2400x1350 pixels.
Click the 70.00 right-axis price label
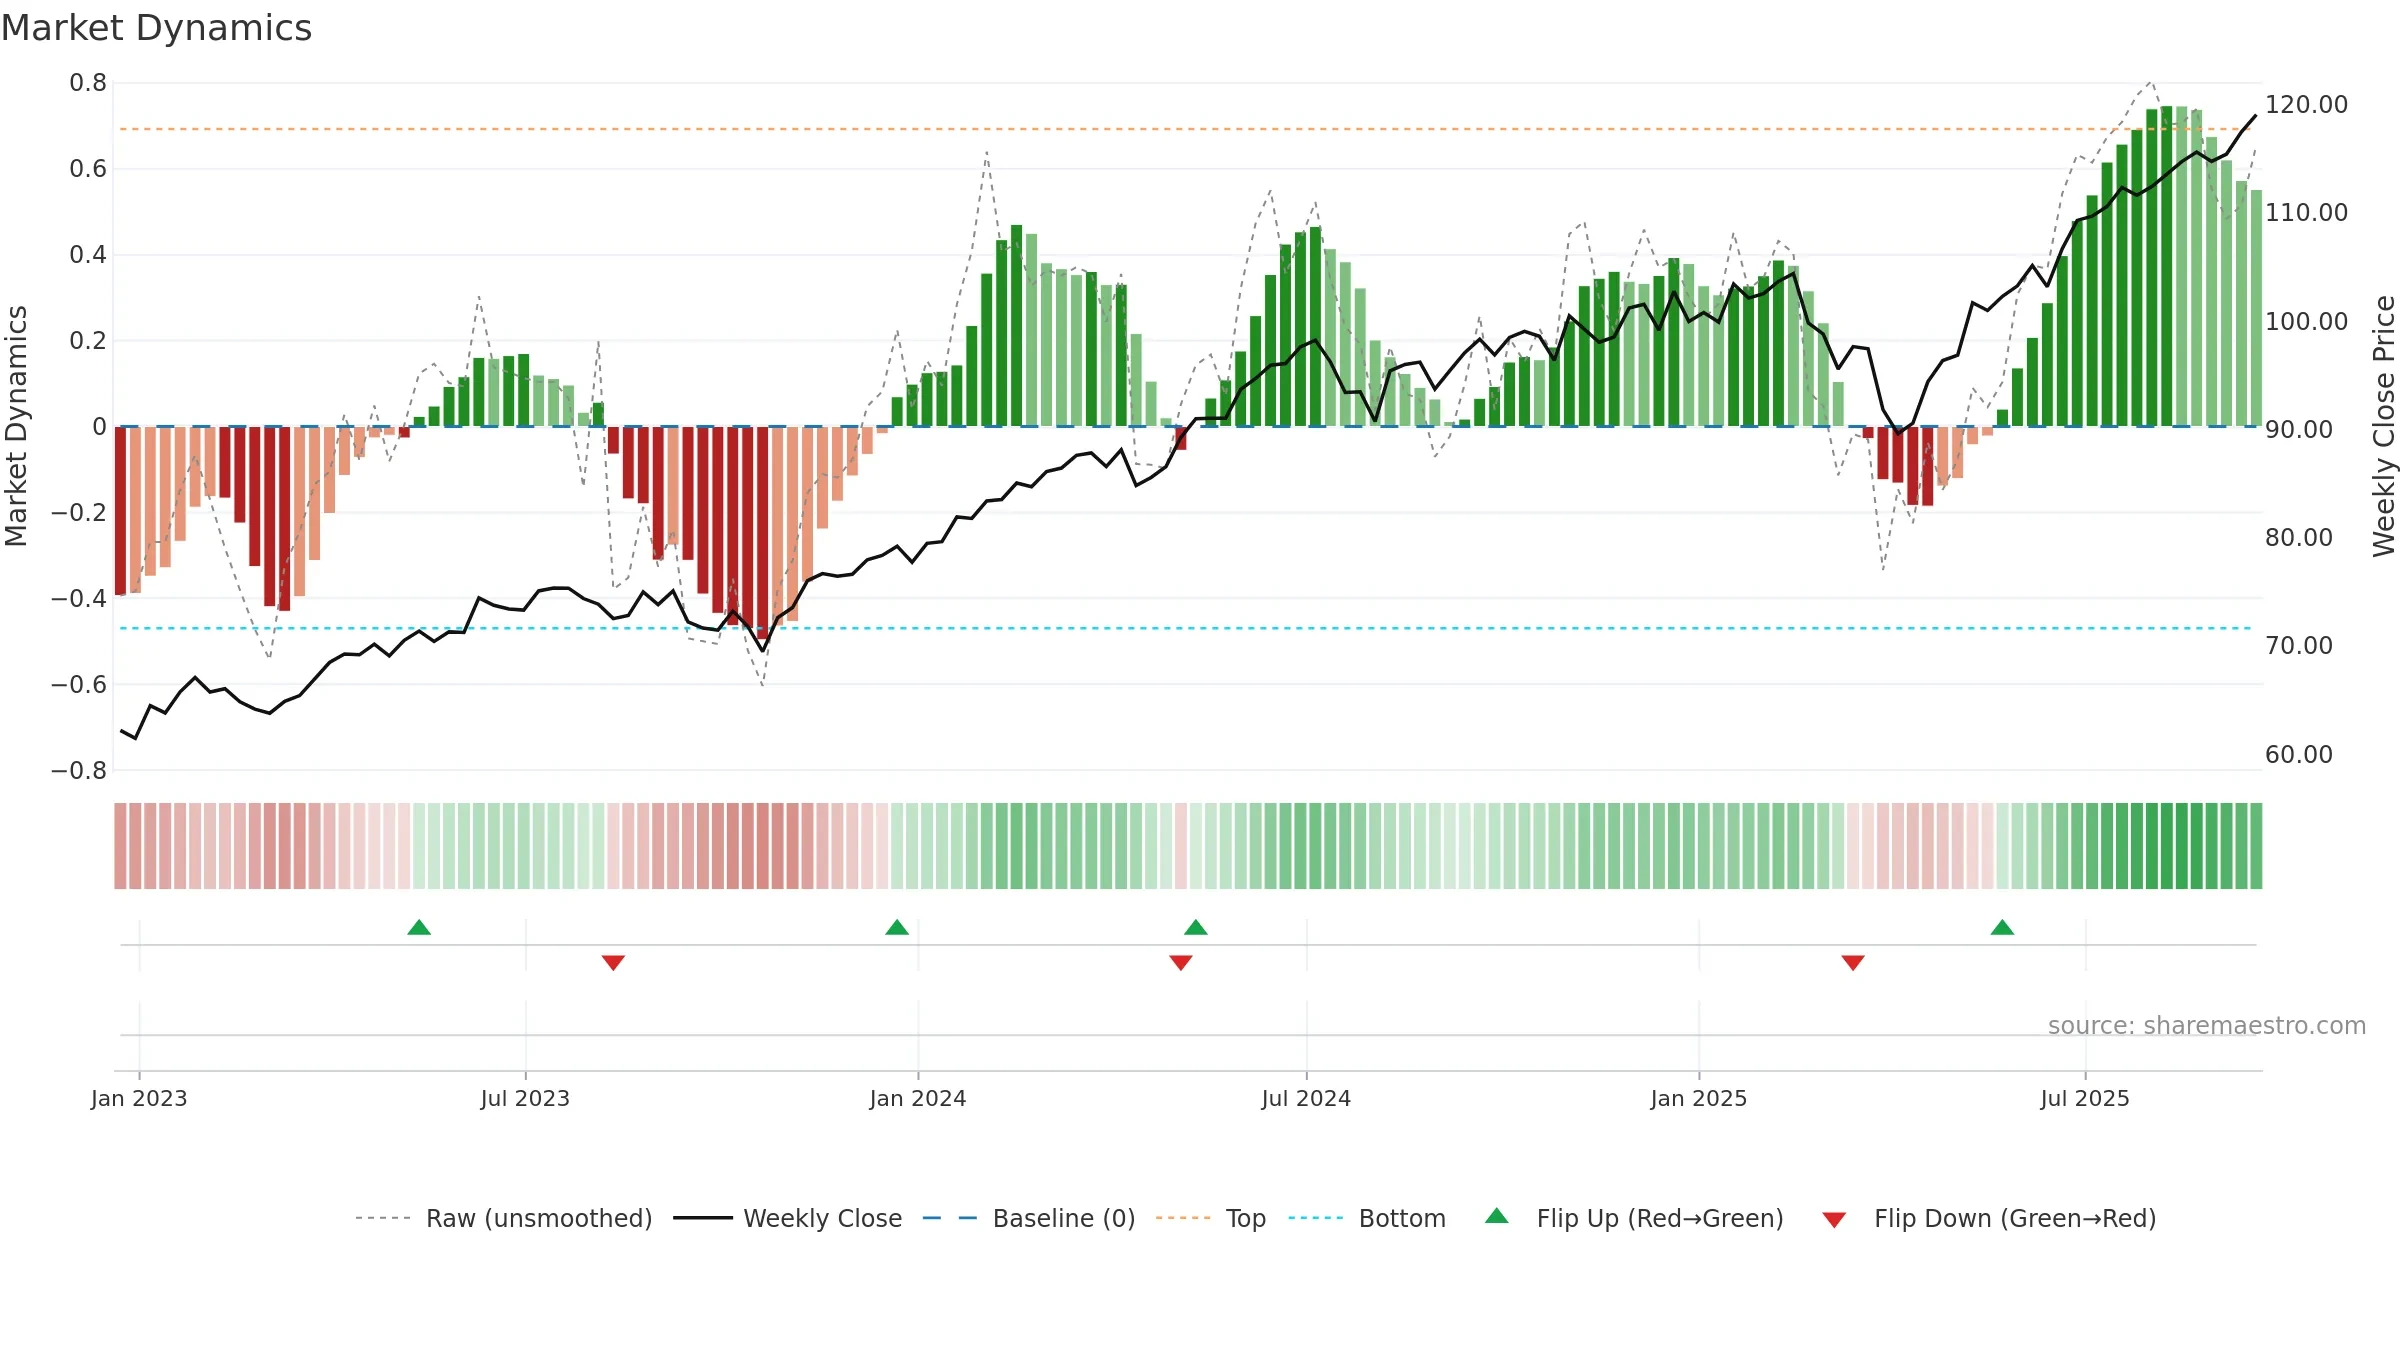pyautogui.click(x=2299, y=645)
